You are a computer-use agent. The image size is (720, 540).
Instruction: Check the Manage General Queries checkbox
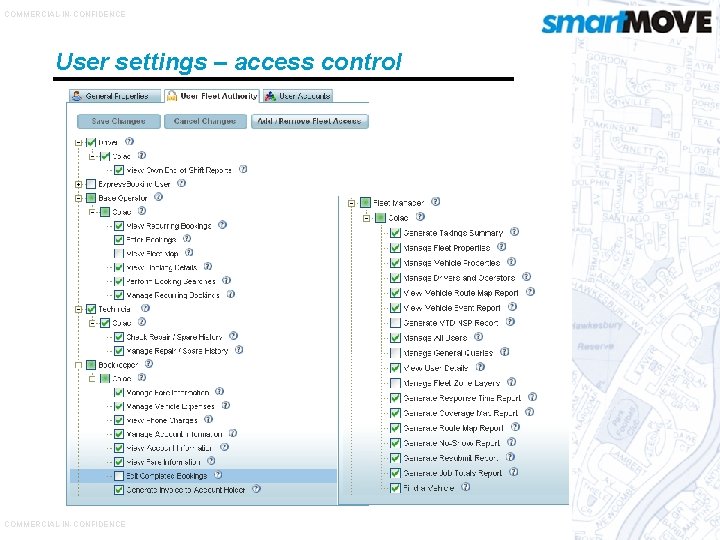395,353
